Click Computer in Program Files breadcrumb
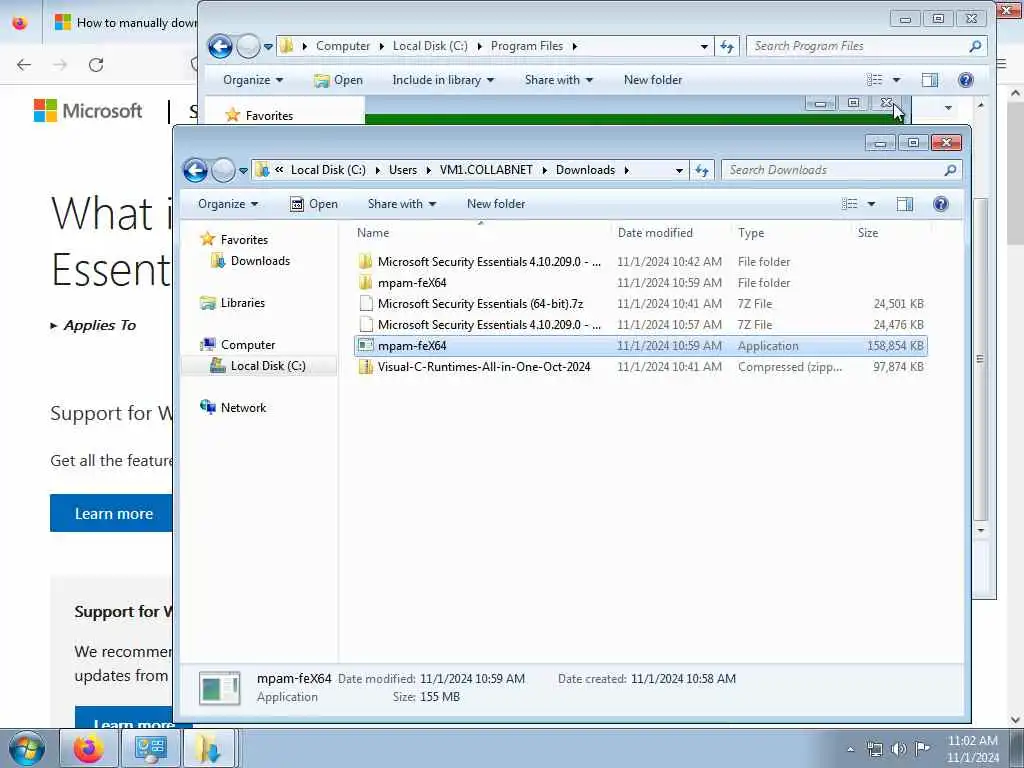The height and width of the screenshot is (768, 1024). pyautogui.click(x=343, y=46)
